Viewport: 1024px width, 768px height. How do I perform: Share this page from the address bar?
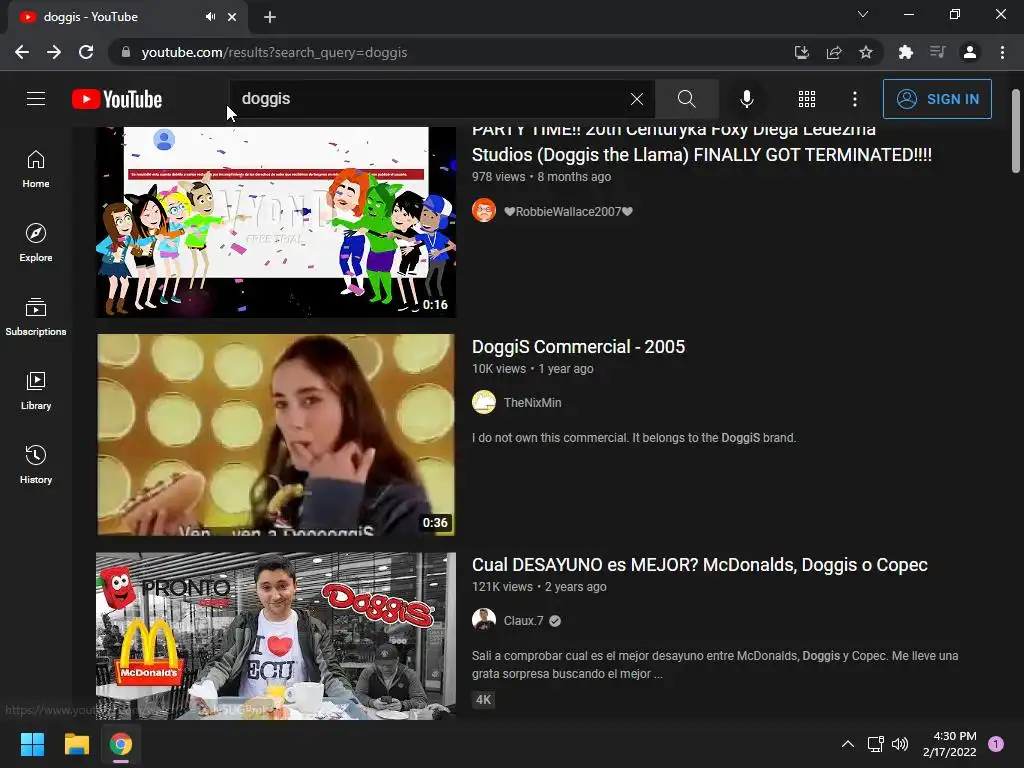(x=834, y=52)
